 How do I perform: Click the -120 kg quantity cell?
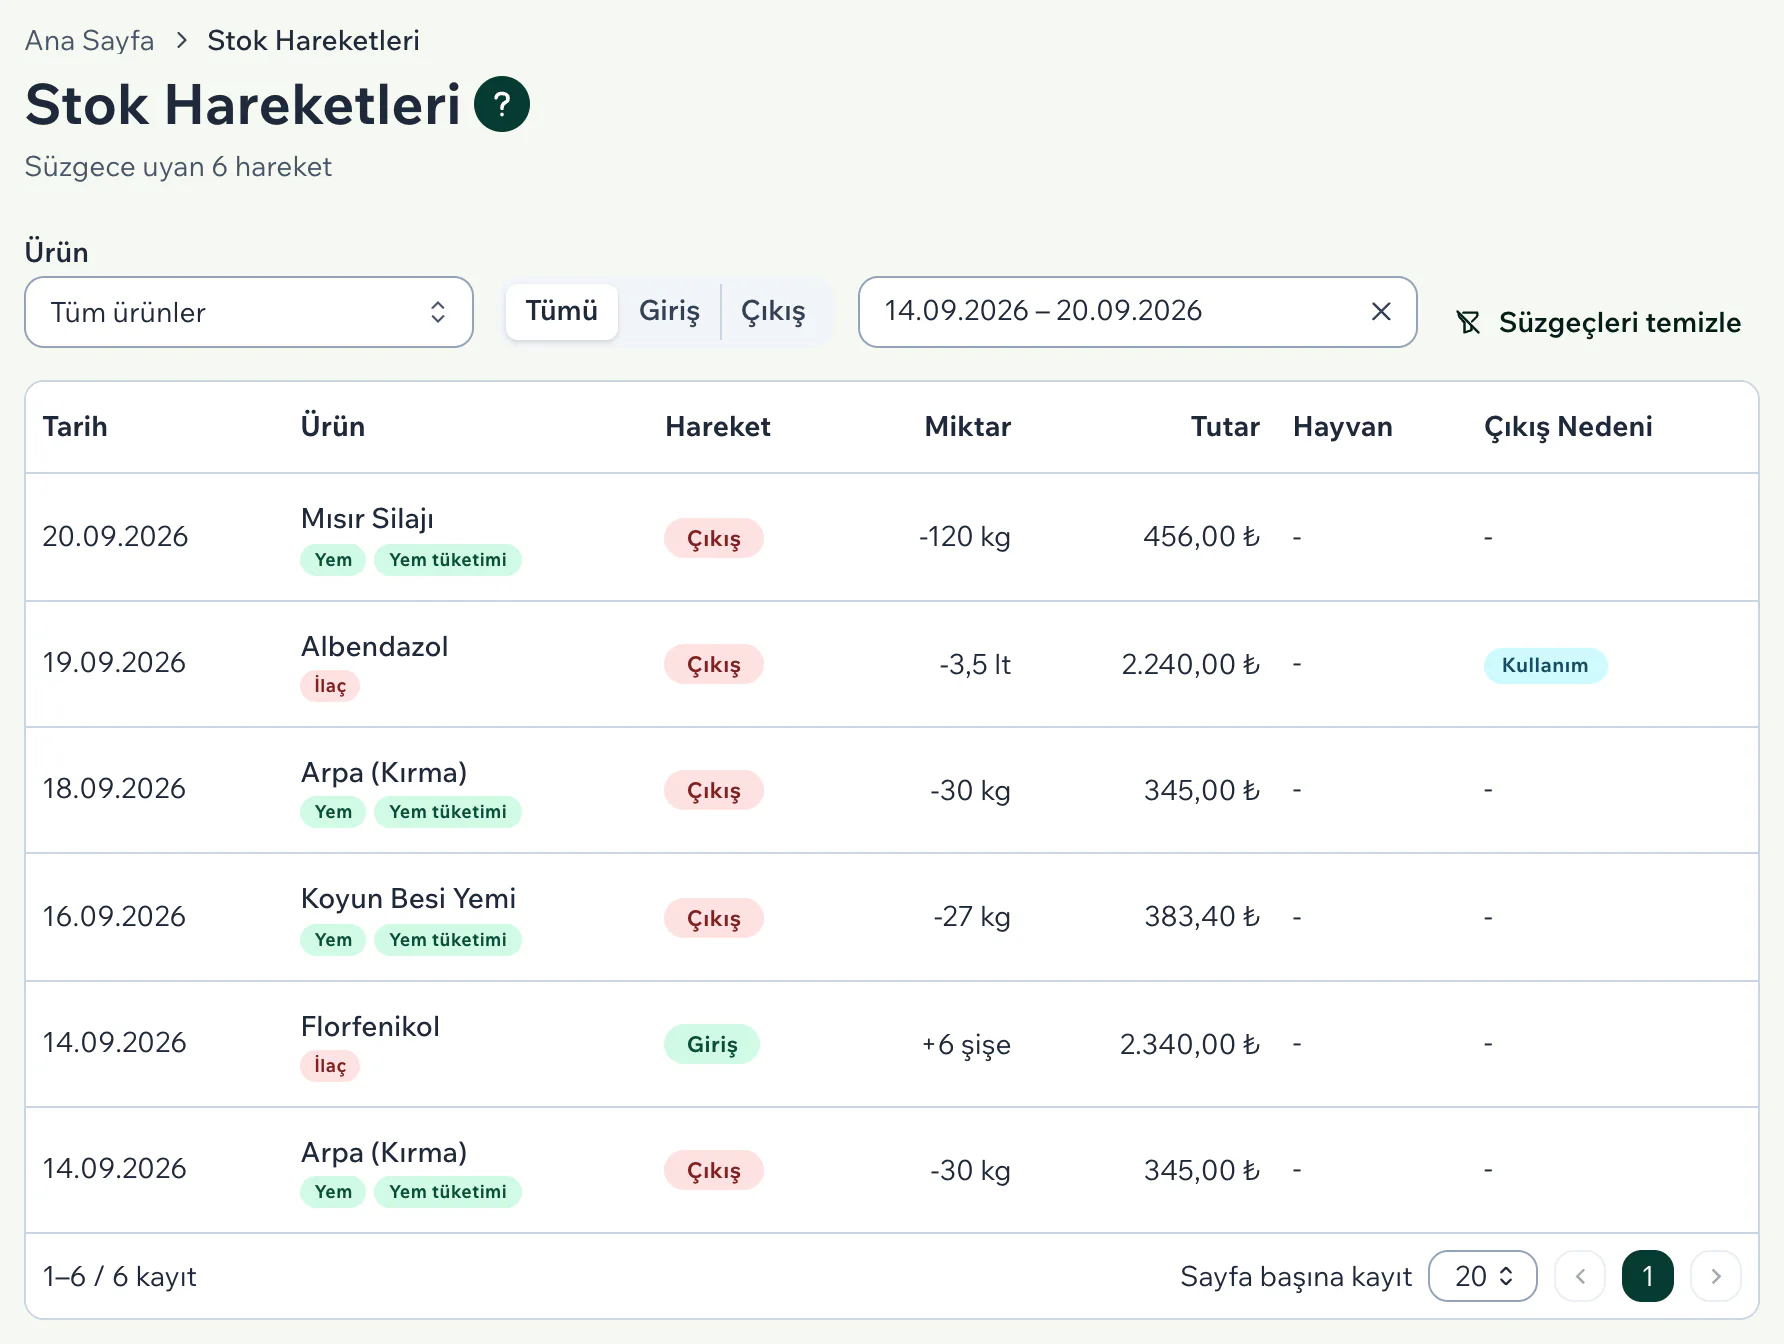(x=965, y=537)
